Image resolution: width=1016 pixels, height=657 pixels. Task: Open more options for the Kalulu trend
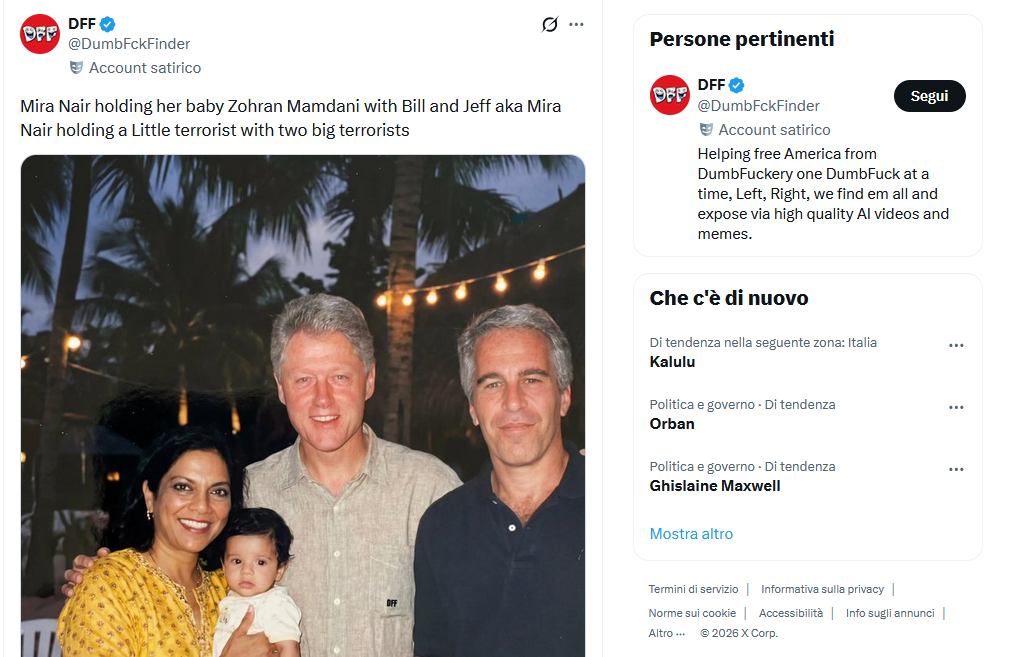coord(956,345)
